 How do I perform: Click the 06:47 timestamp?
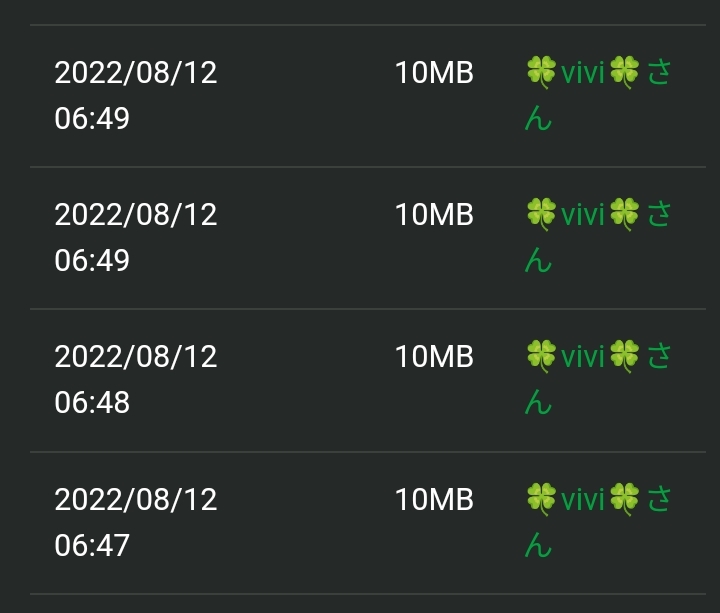click(x=92, y=545)
